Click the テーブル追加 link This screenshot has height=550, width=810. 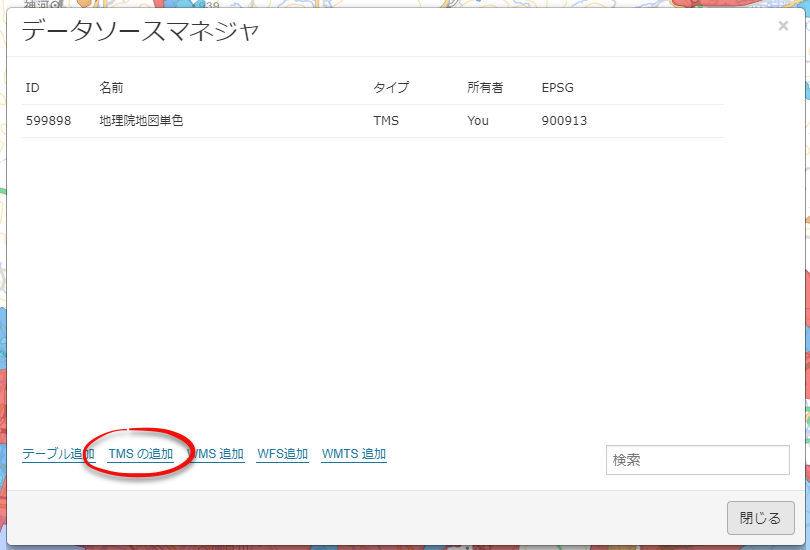point(58,454)
